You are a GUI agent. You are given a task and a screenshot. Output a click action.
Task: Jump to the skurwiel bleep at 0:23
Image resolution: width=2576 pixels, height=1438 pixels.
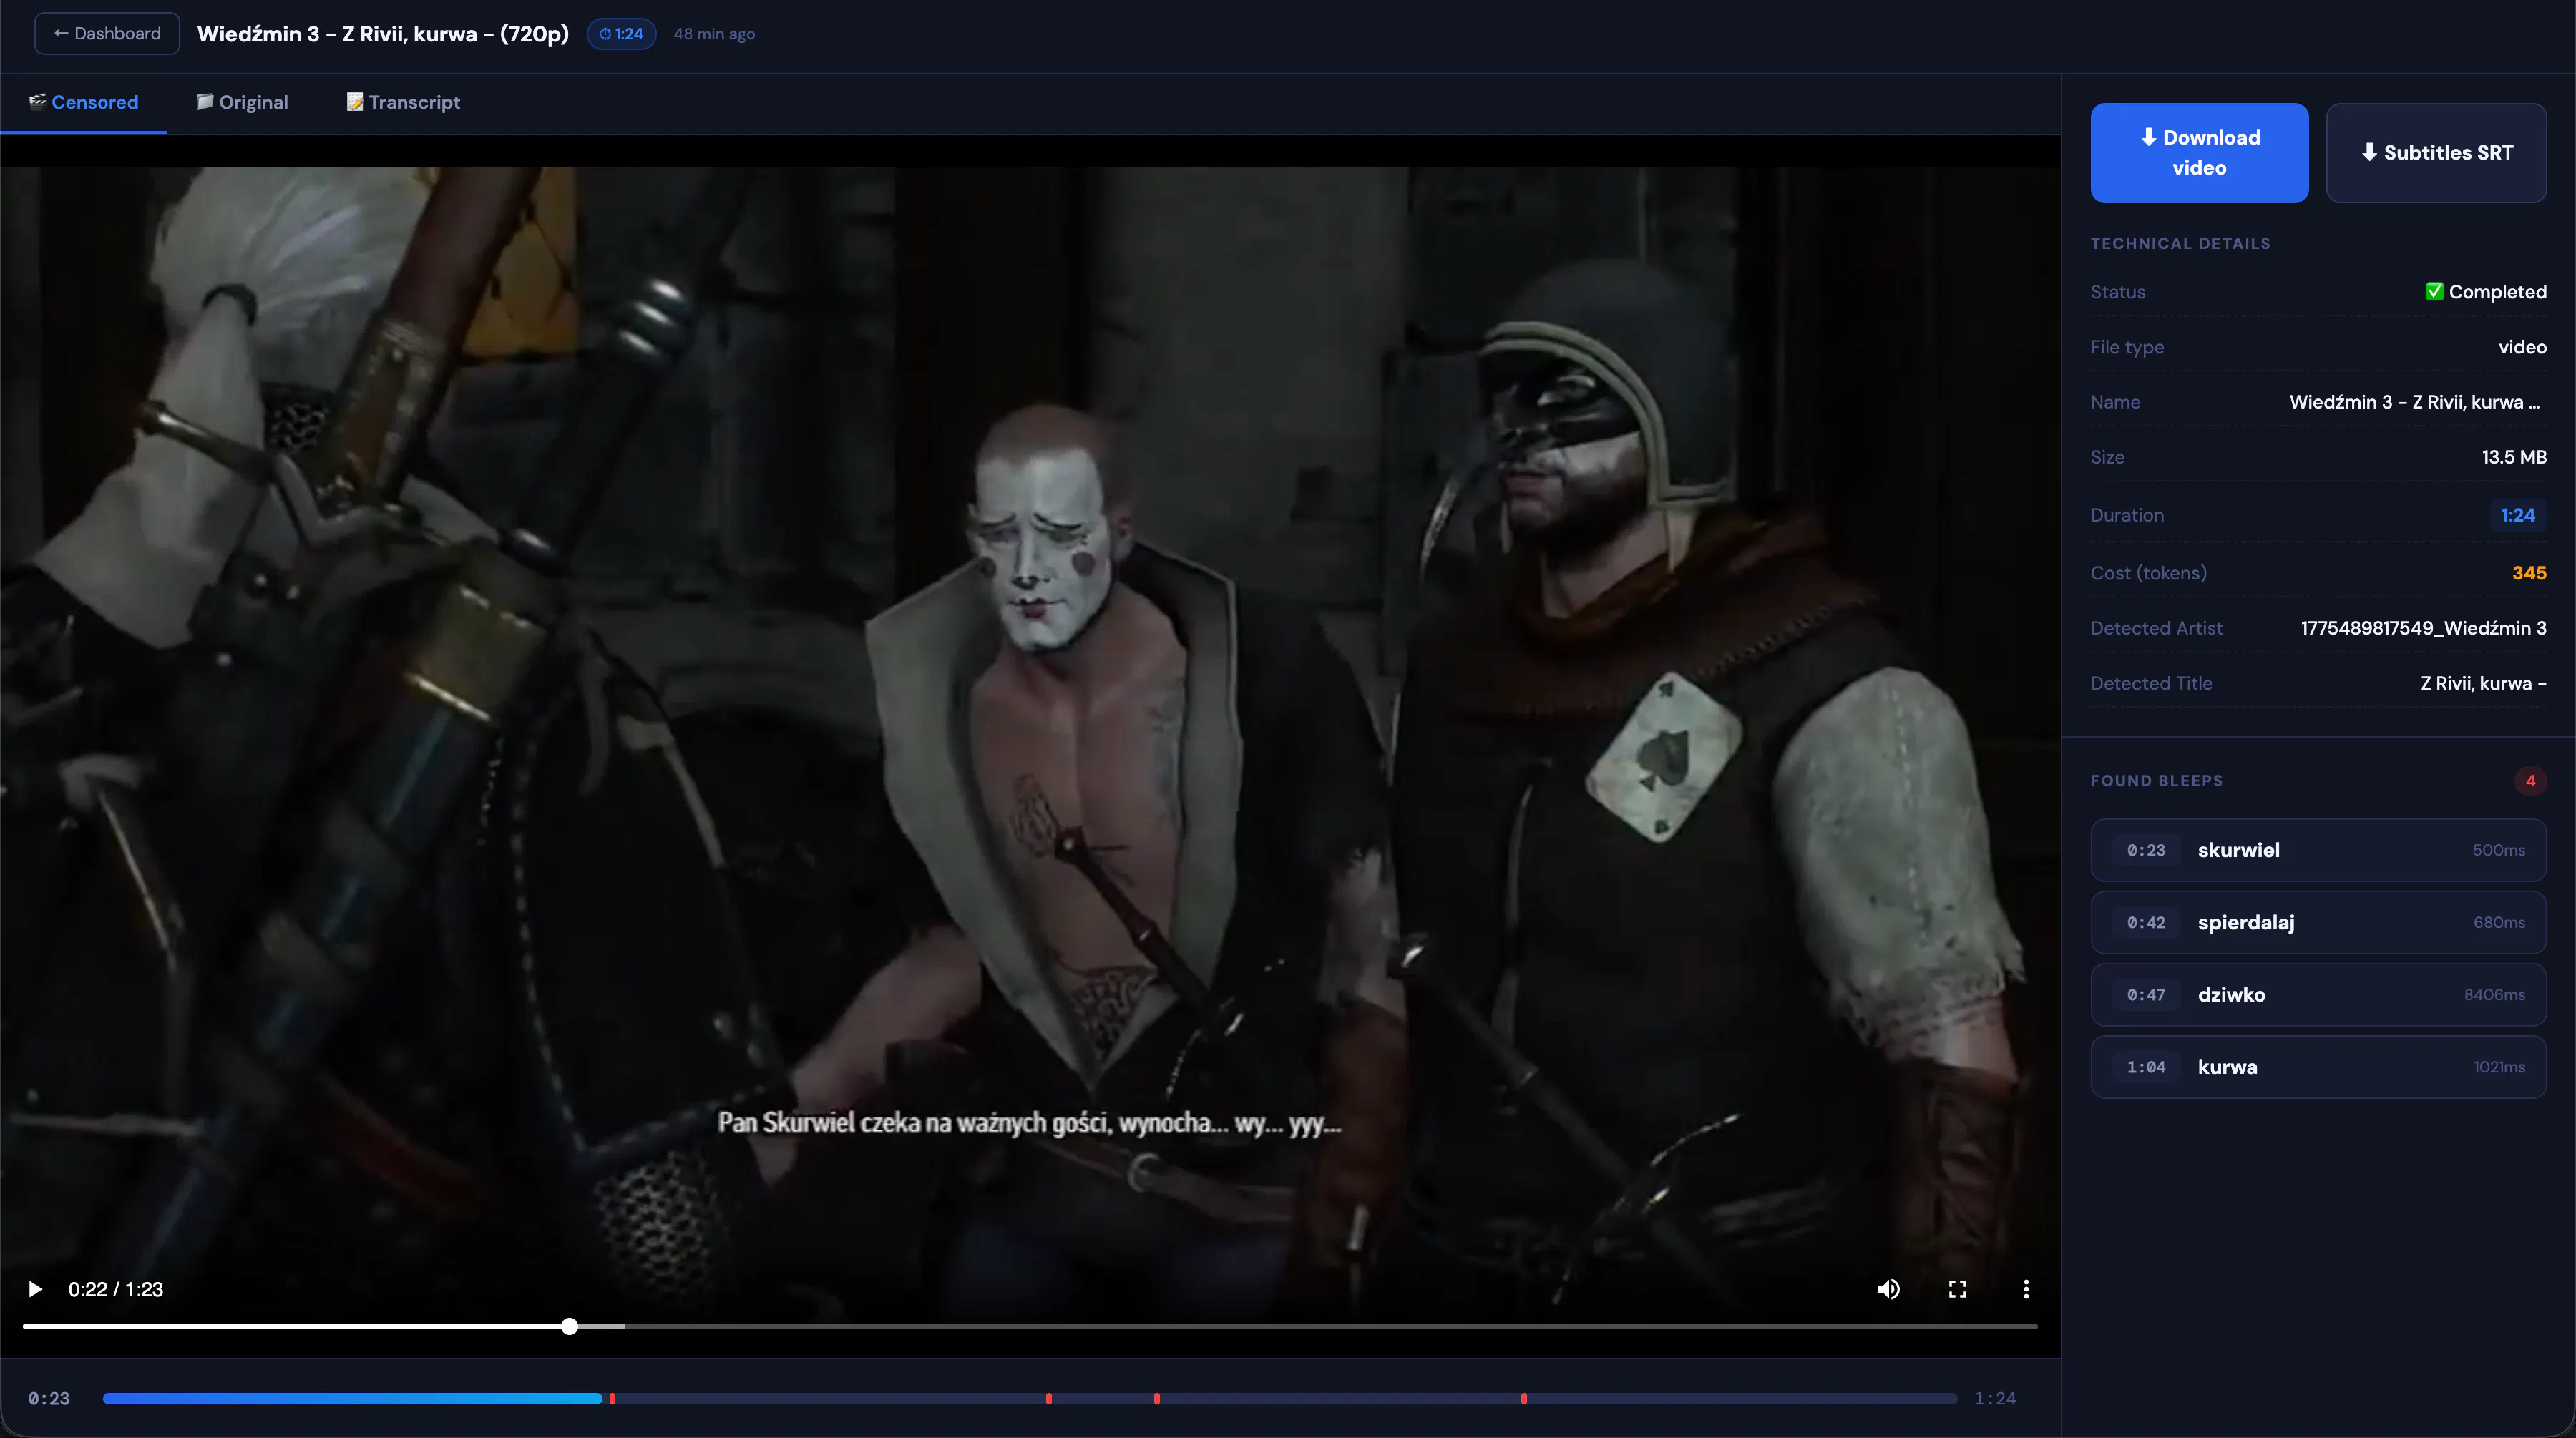click(2318, 850)
